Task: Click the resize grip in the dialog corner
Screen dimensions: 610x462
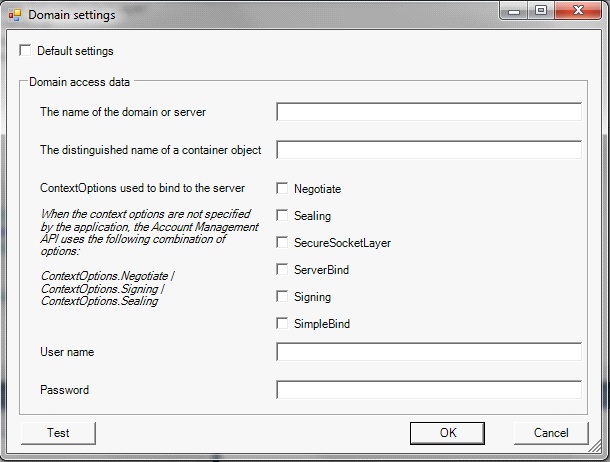Action: click(596, 446)
